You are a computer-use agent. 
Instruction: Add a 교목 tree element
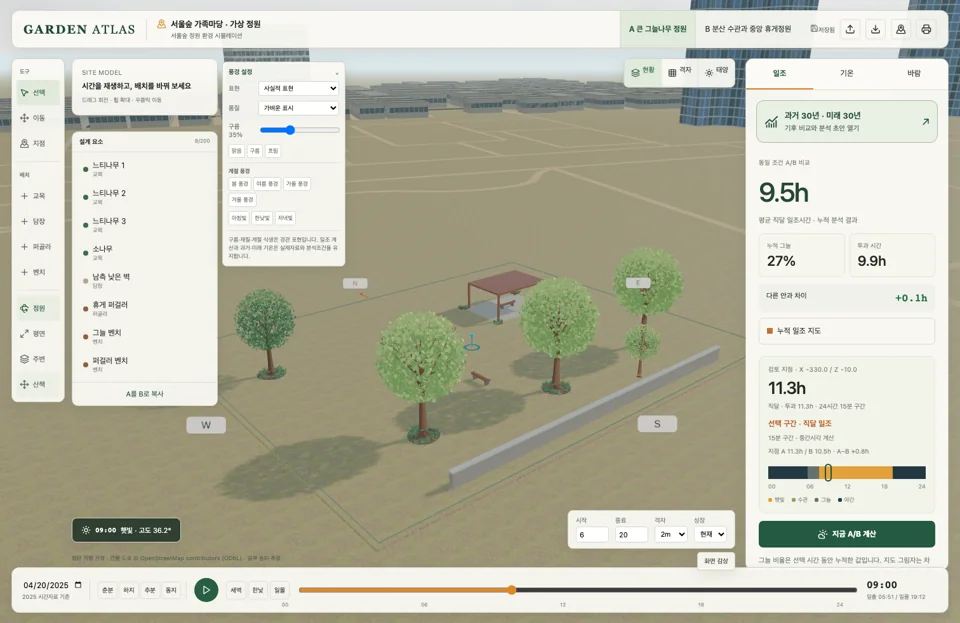(x=38, y=196)
